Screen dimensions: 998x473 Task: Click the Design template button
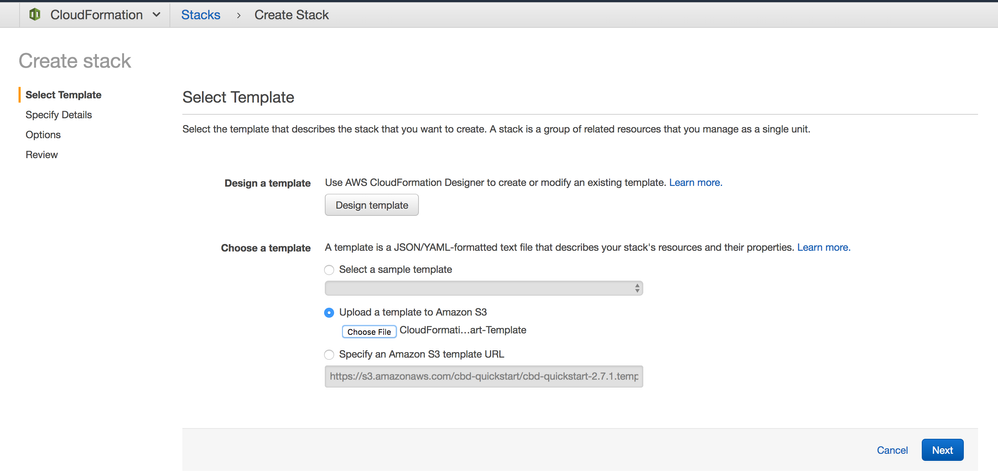[372, 205]
